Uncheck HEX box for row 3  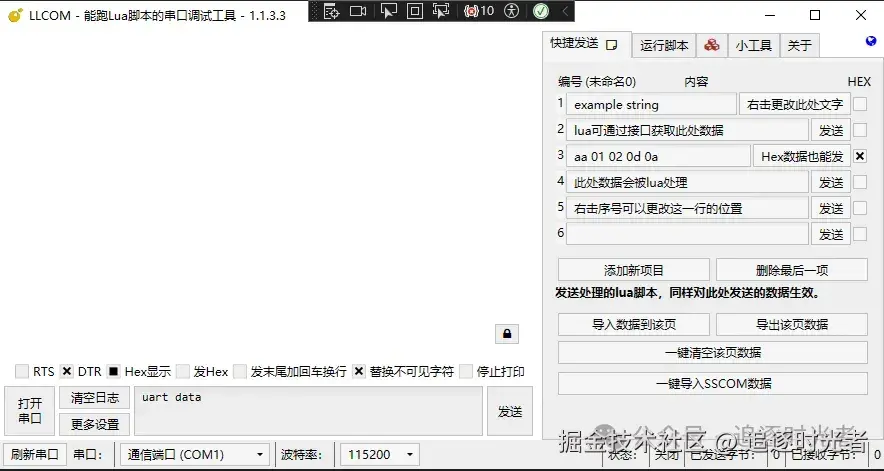coord(860,156)
